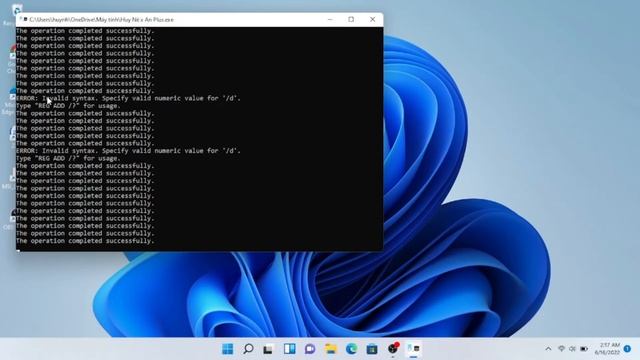The image size is (640, 360).
Task: Open Task View on the taskbar
Action: pos(268,349)
